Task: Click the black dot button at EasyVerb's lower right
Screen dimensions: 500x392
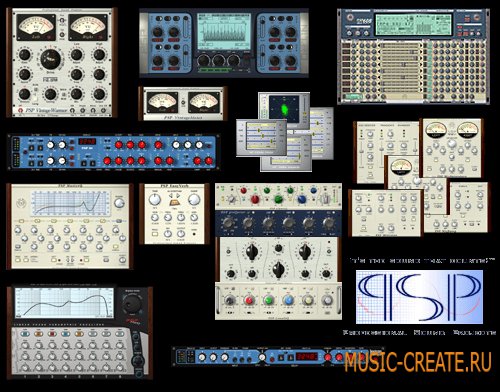Action: pos(194,234)
